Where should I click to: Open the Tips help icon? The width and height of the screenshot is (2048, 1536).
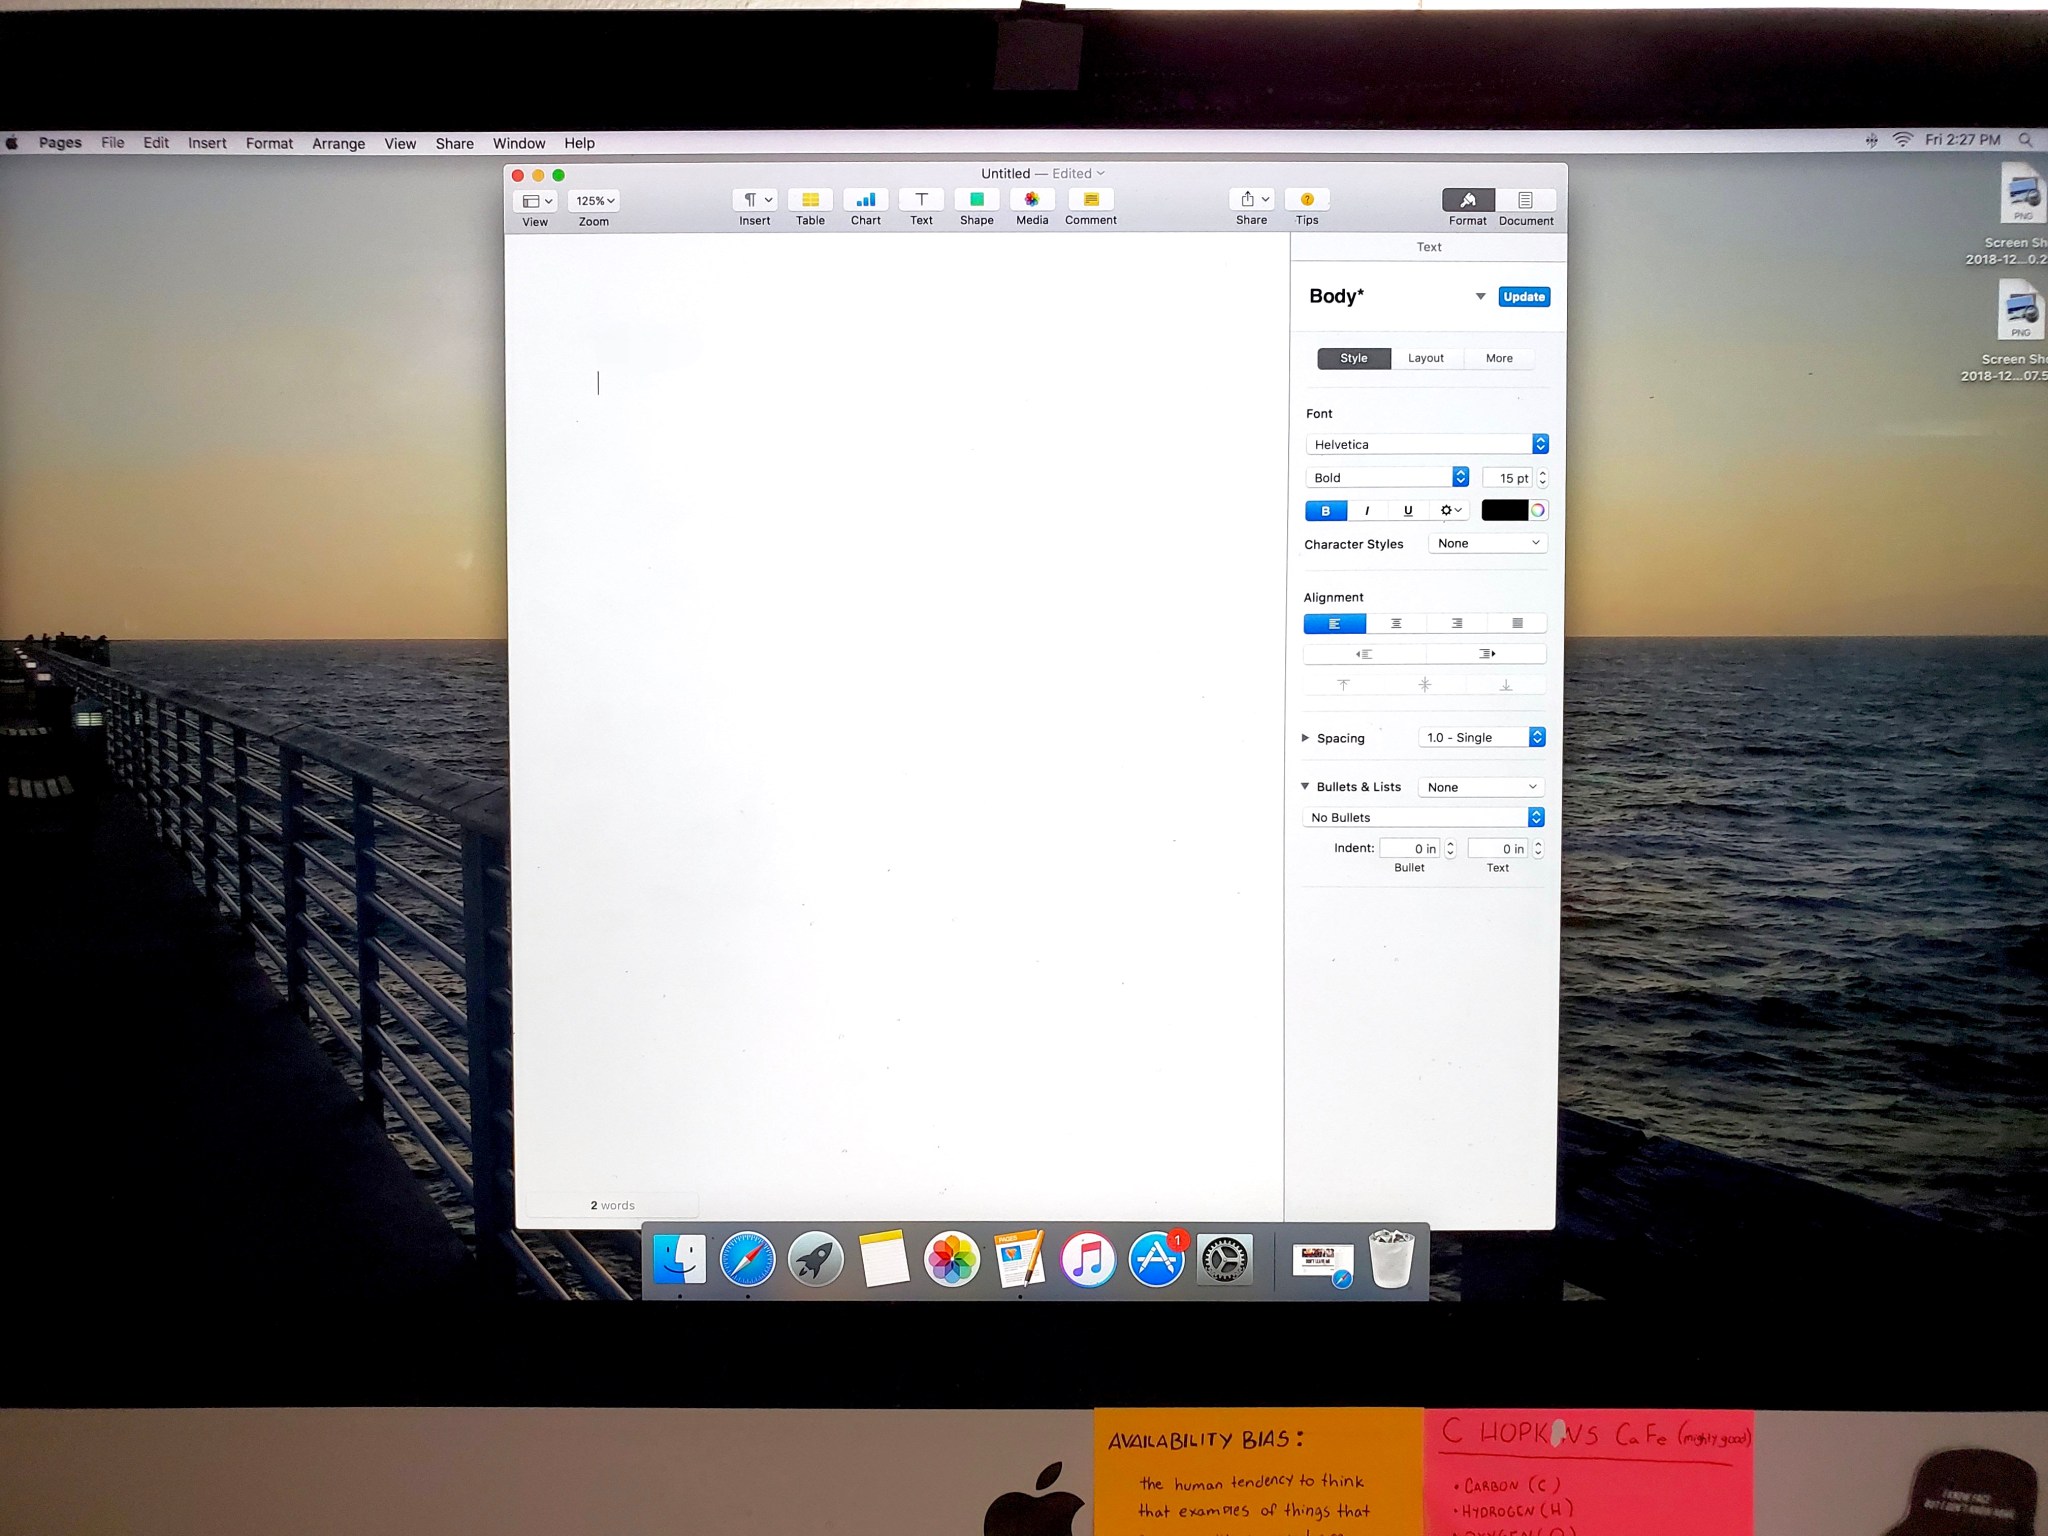1307,200
